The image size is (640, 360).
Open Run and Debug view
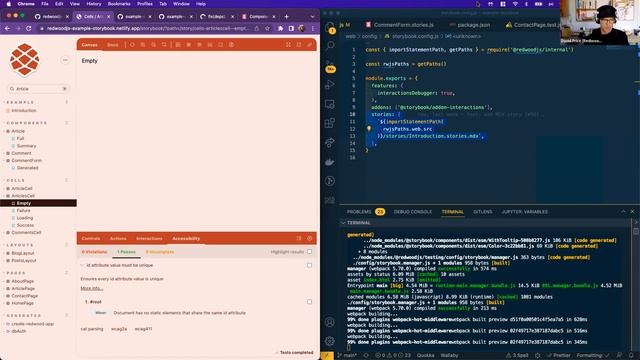click(x=330, y=84)
